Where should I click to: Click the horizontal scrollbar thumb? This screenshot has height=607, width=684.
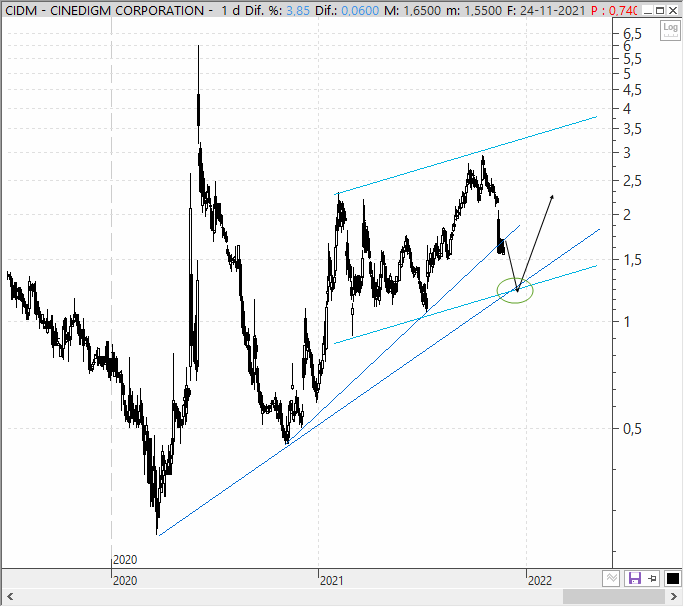click(x=614, y=597)
